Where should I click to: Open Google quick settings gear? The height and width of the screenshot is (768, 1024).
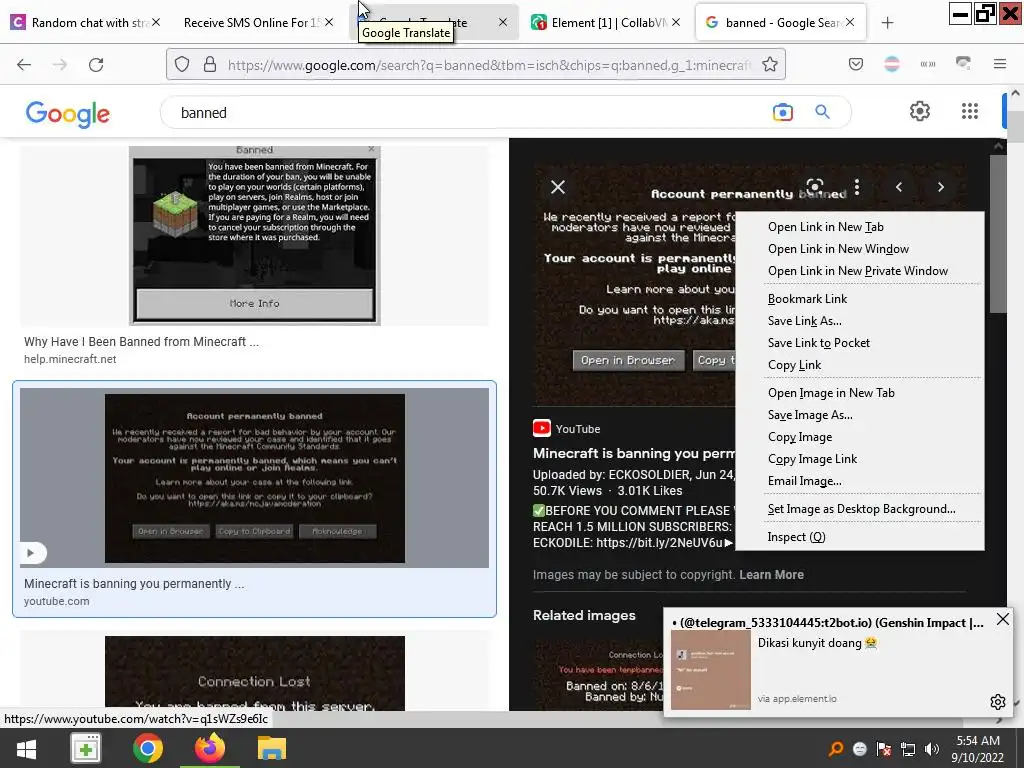coord(920,111)
